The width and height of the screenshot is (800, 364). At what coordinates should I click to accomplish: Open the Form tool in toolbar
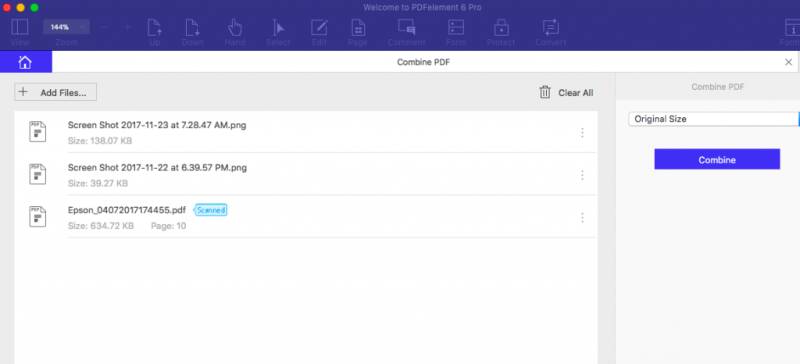click(455, 27)
